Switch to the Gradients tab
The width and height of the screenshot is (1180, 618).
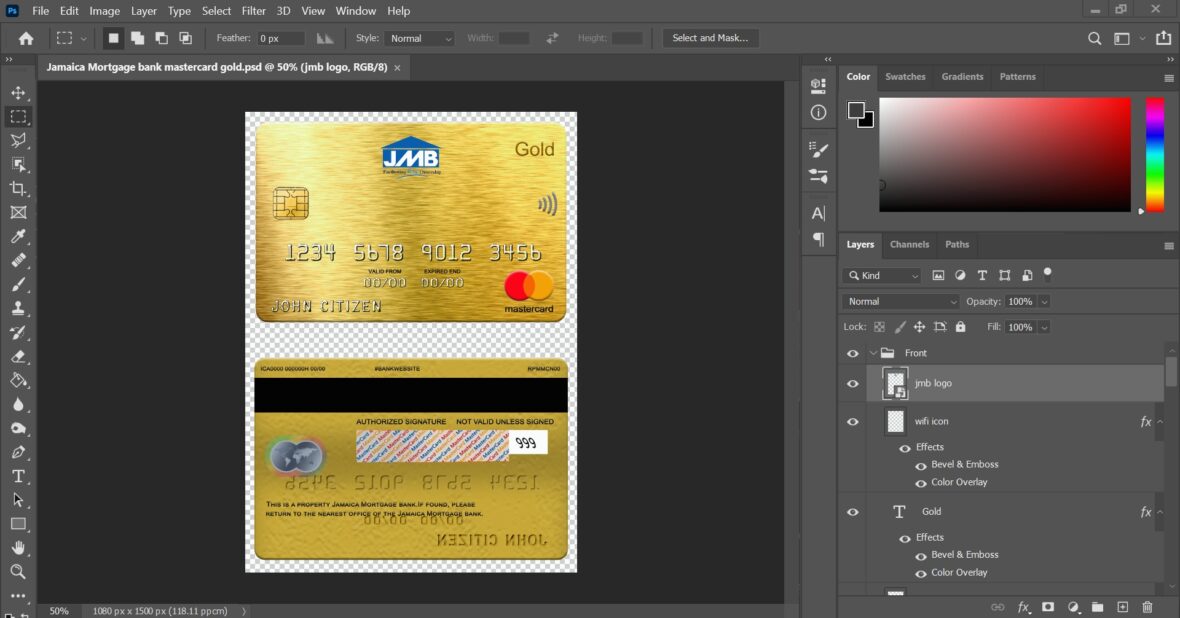(x=962, y=77)
